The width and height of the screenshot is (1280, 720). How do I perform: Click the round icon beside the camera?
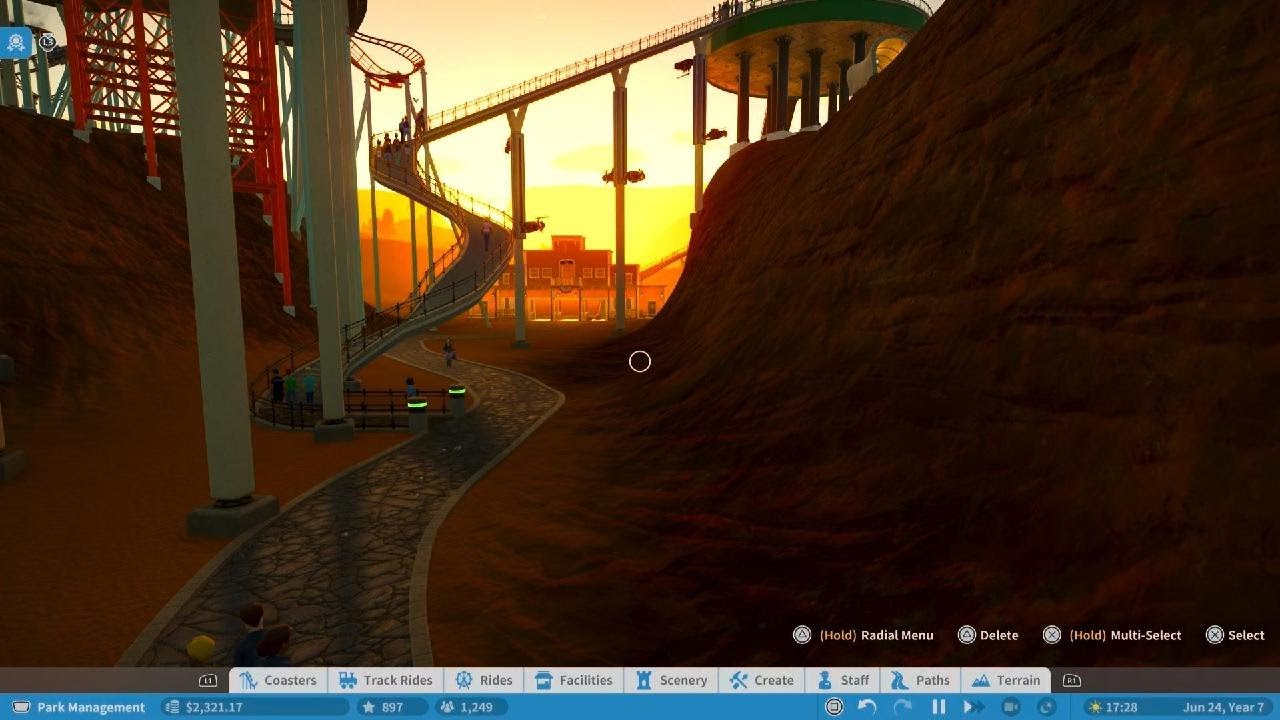[1047, 707]
